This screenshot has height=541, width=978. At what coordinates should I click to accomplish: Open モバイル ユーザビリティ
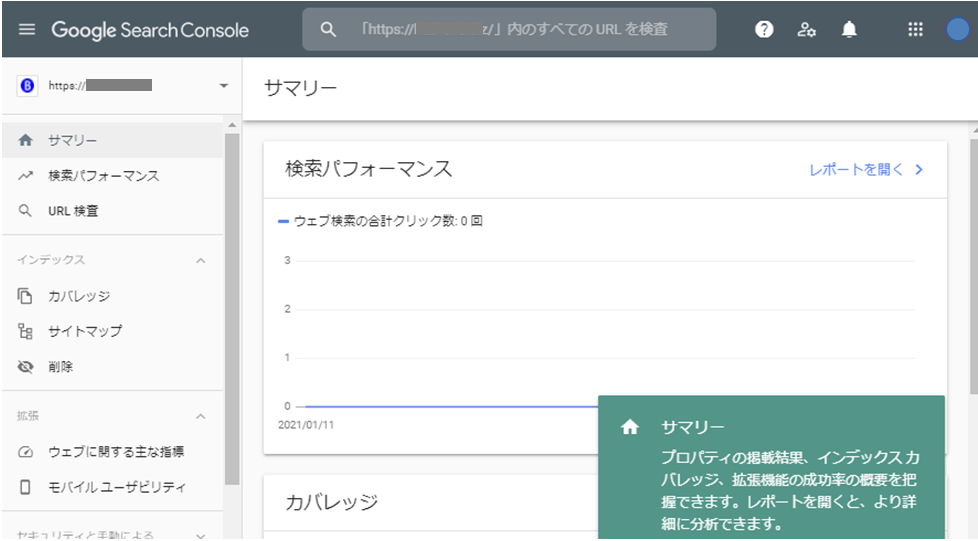pyautogui.click(x=112, y=487)
